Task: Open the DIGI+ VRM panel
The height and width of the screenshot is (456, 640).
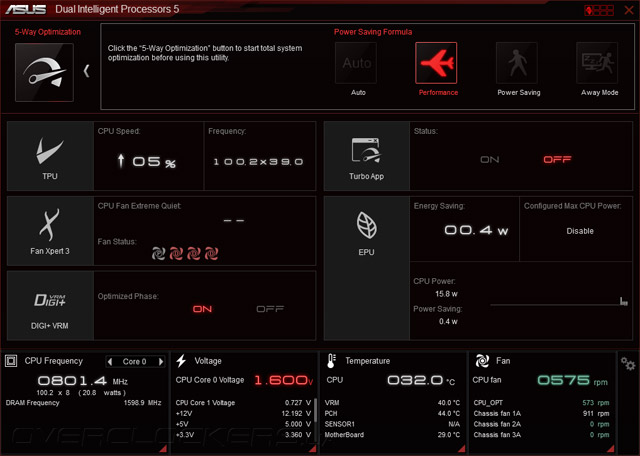Action: 50,305
